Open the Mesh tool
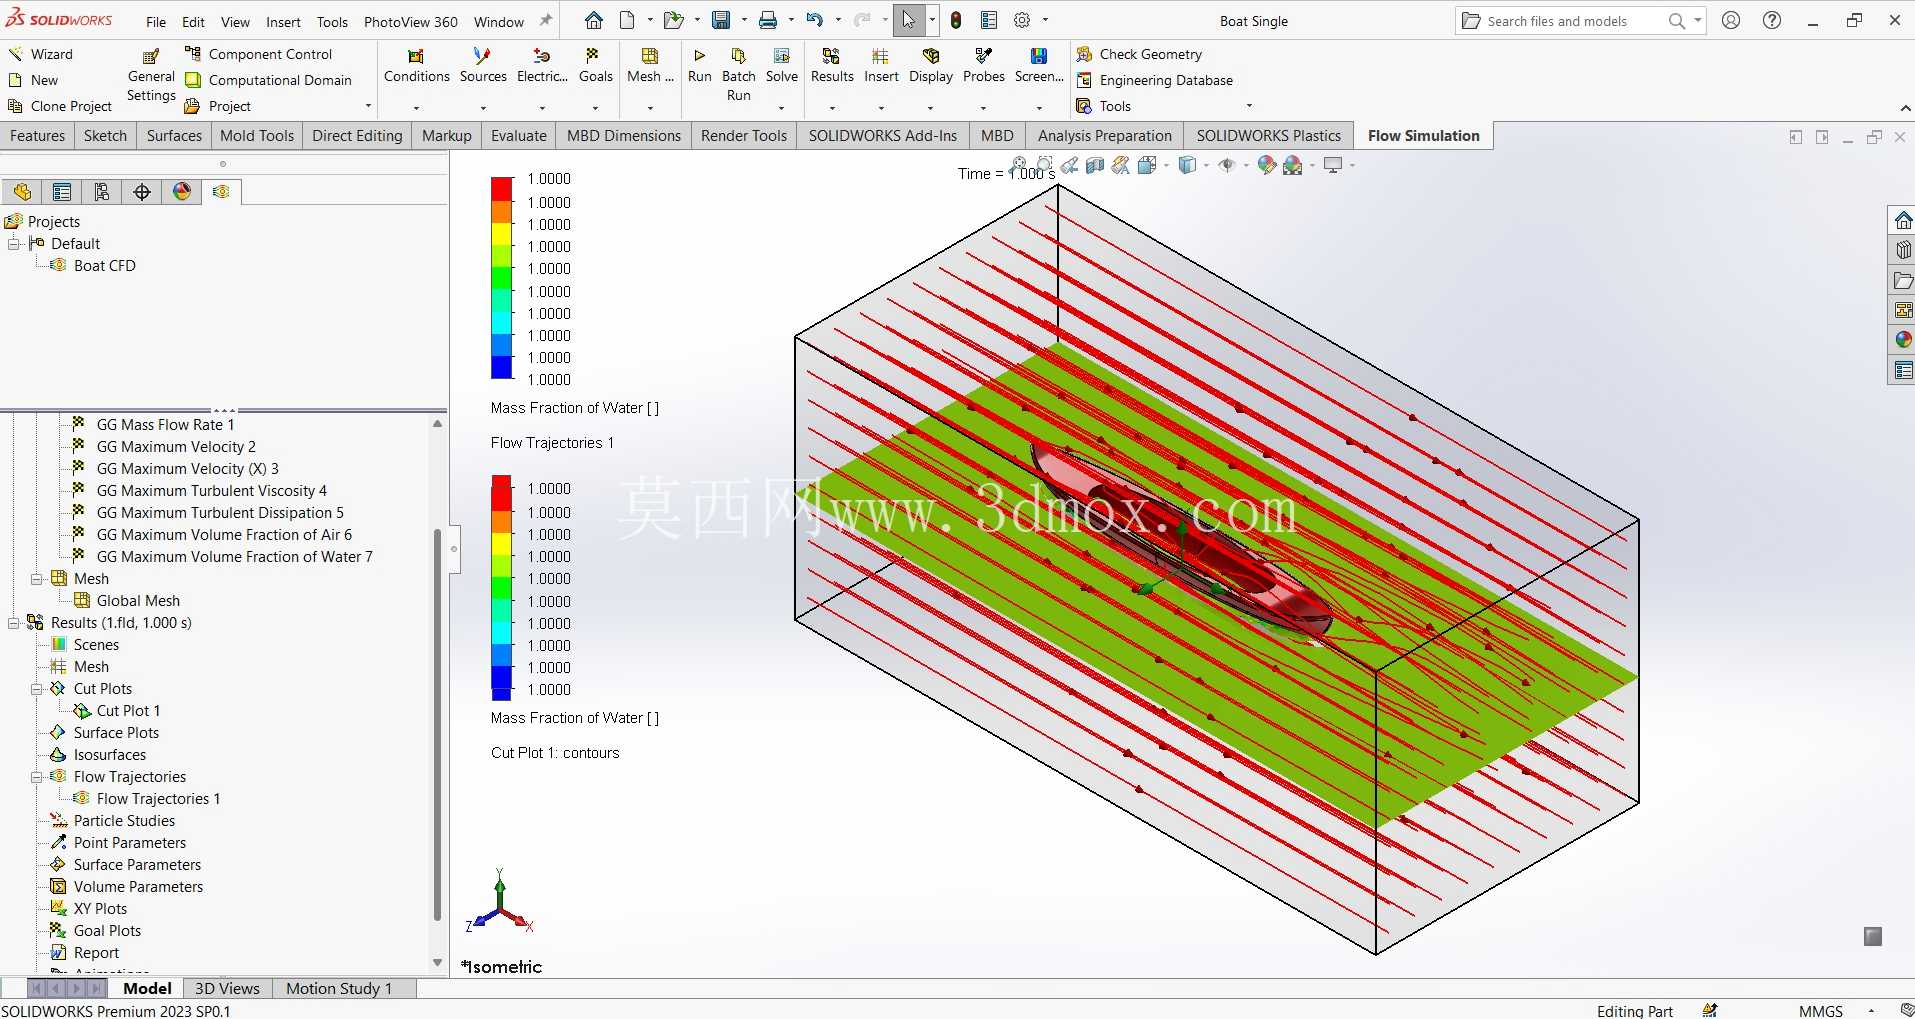 click(x=649, y=66)
